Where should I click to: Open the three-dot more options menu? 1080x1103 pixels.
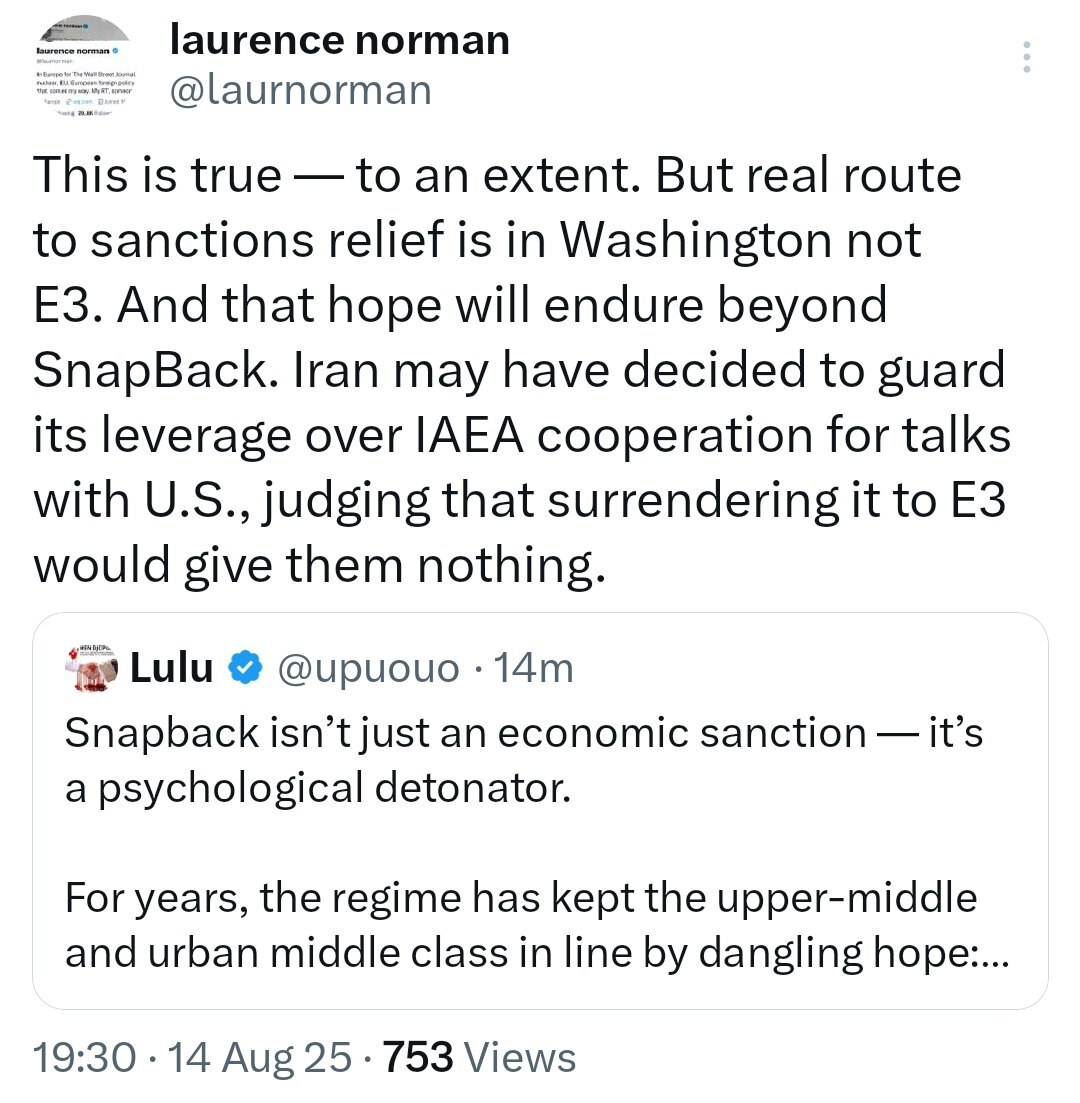click(x=1027, y=58)
